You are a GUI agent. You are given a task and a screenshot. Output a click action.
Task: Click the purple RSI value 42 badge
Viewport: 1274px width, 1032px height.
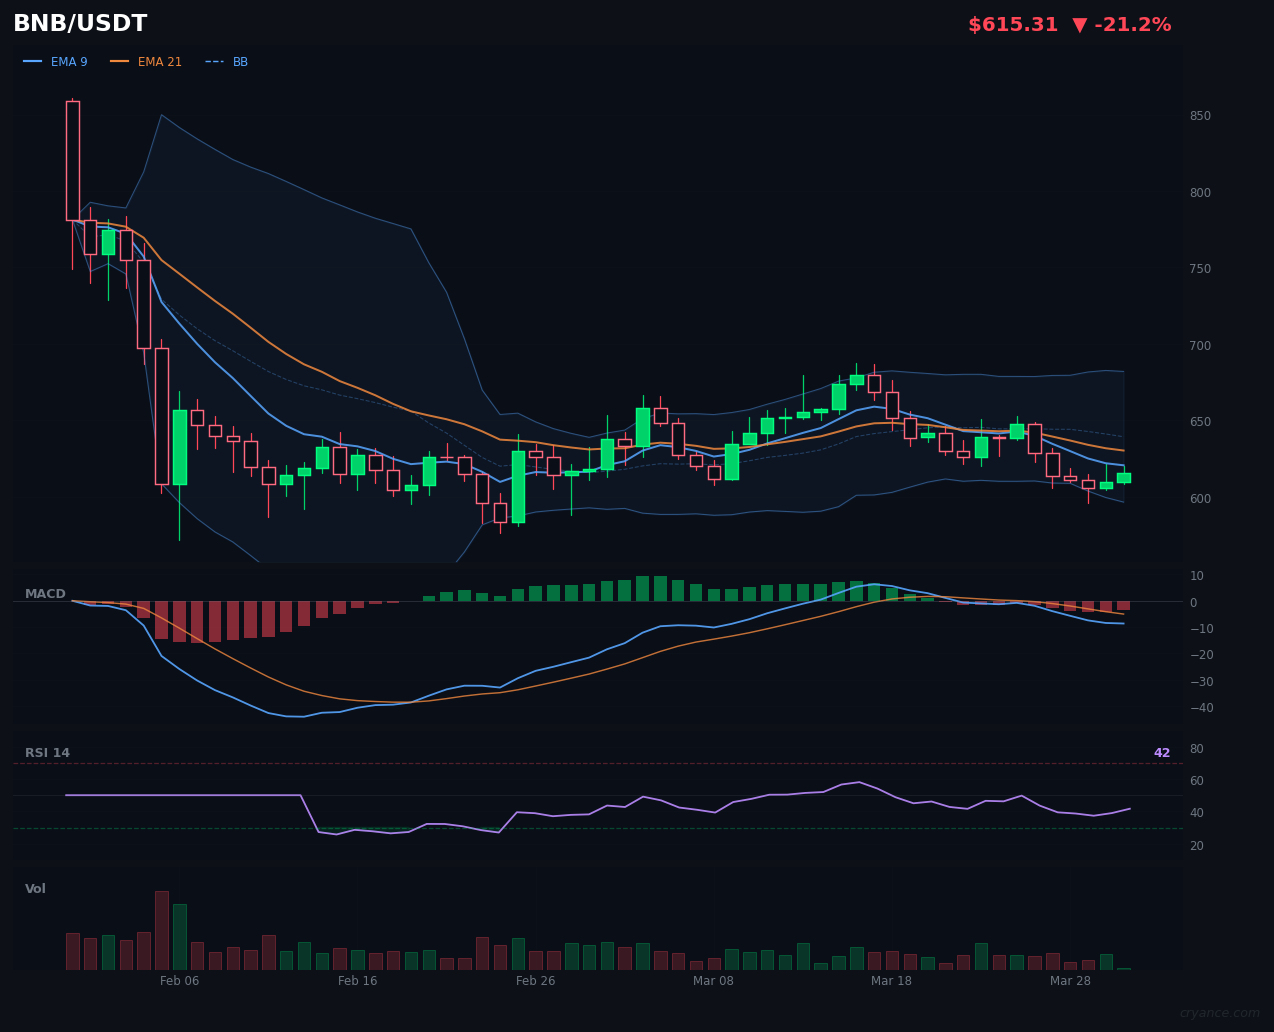pyautogui.click(x=1161, y=753)
